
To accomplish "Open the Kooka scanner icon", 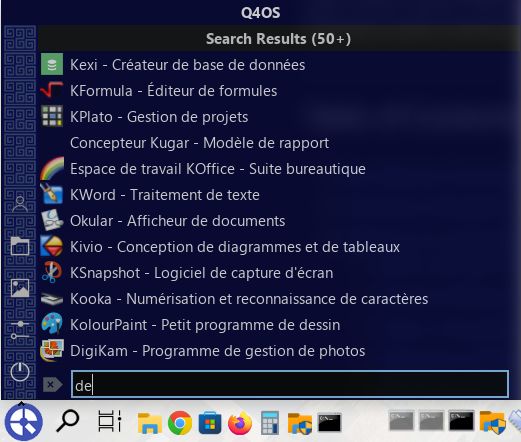I will point(52,298).
